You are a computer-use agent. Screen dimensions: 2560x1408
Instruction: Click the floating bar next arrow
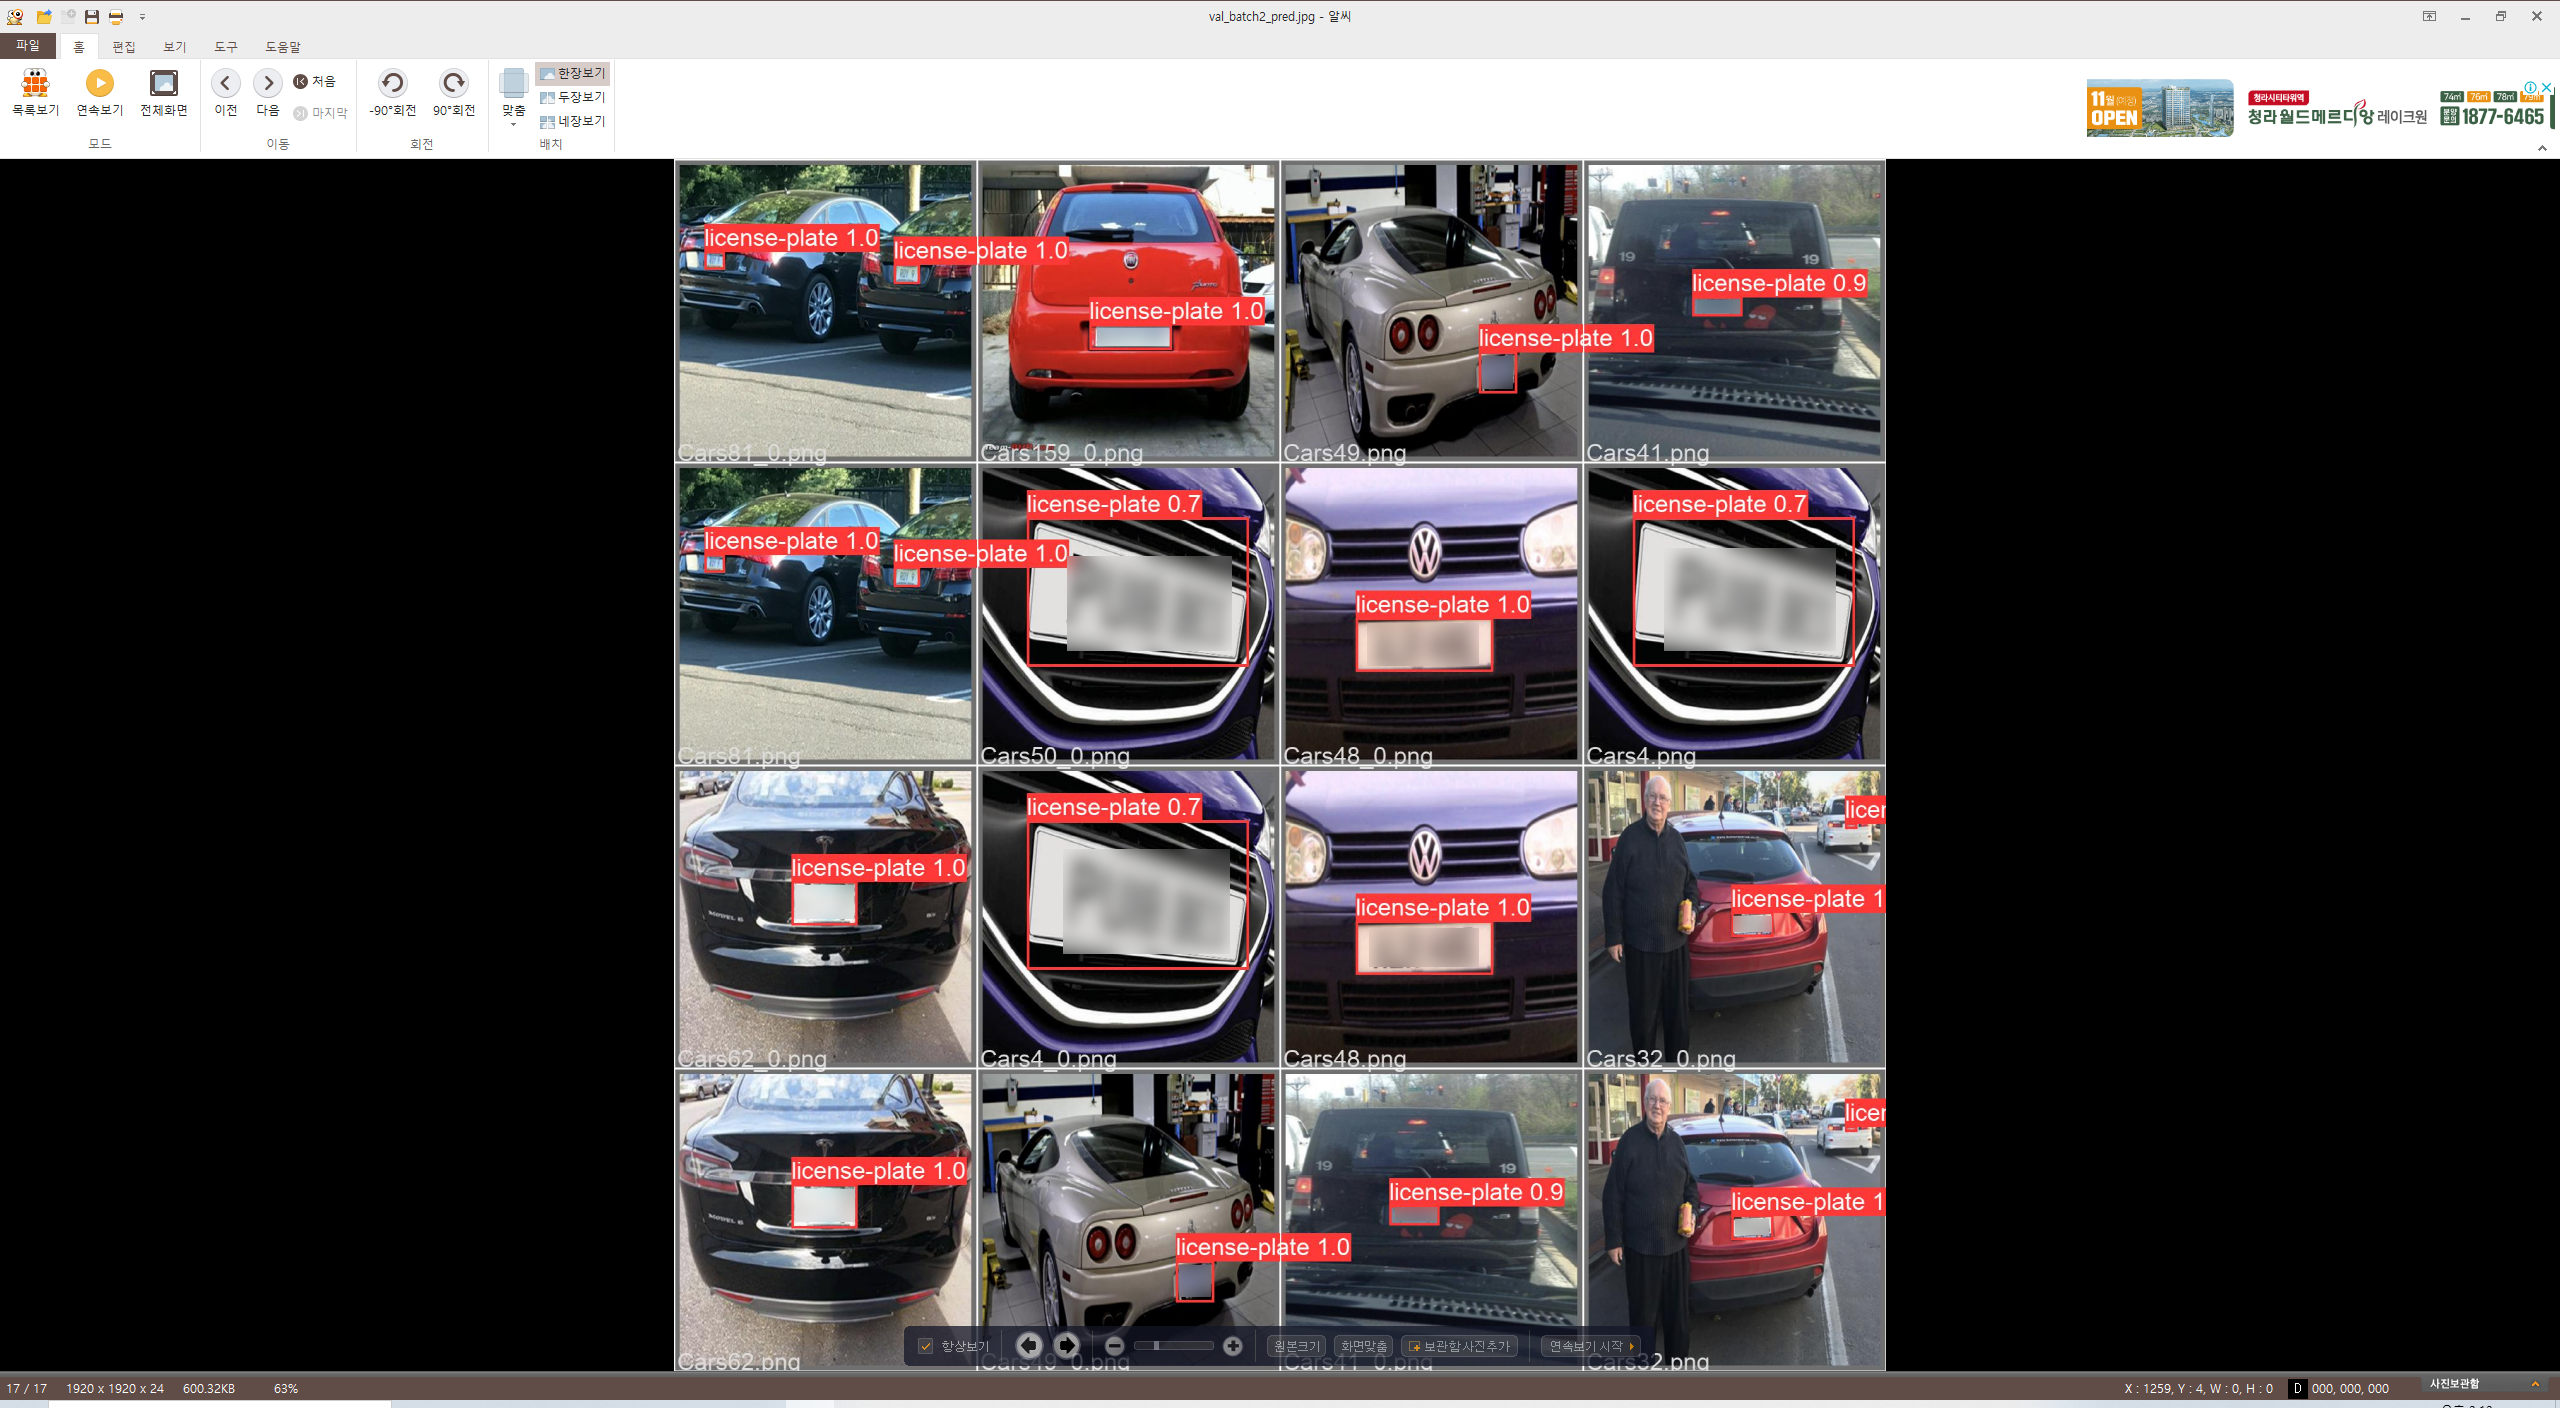click(1067, 1346)
